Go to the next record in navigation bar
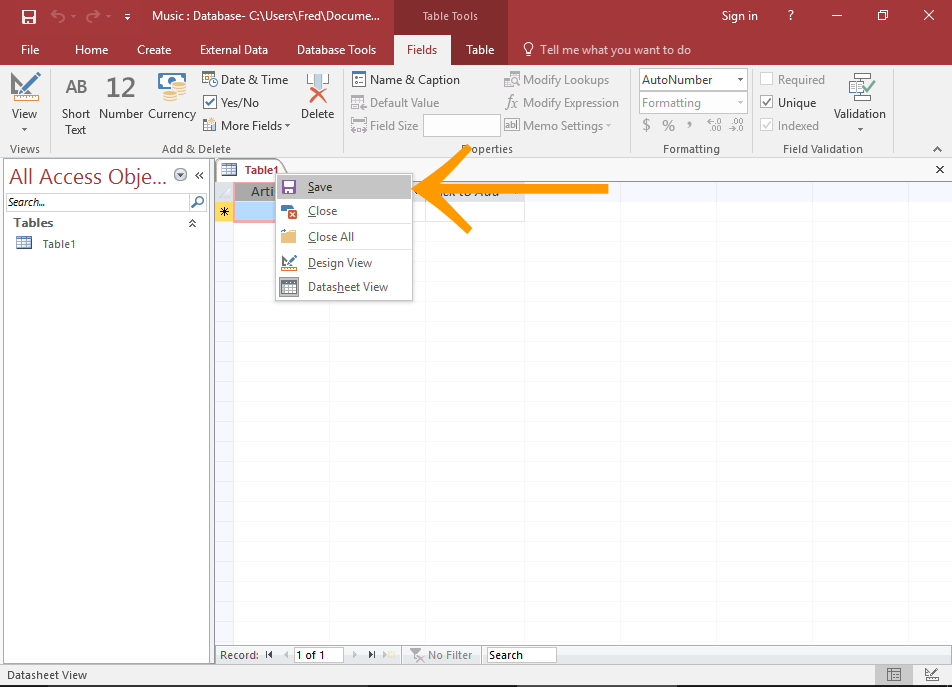The image size is (952, 687). (354, 655)
